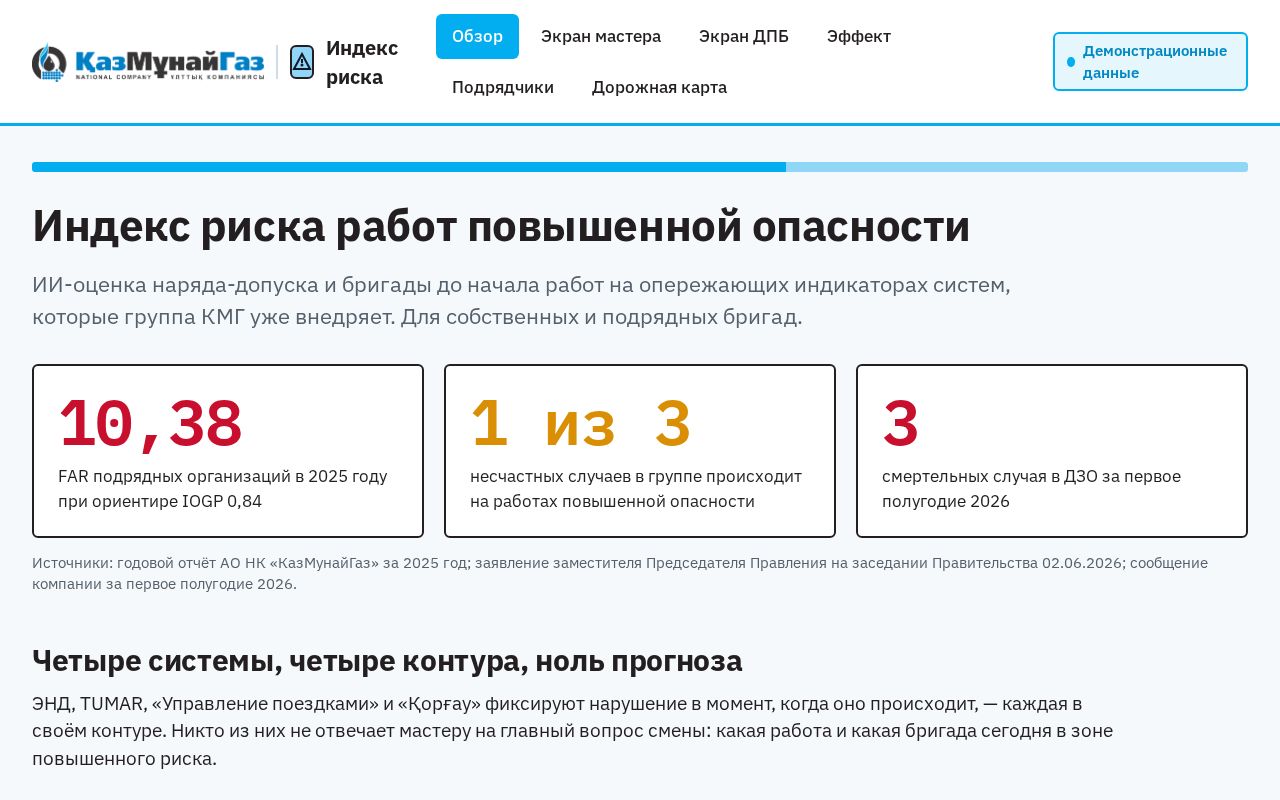Viewport: 1280px width, 800px height.
Task: Switch to Экран мастера tab
Action: 601,37
